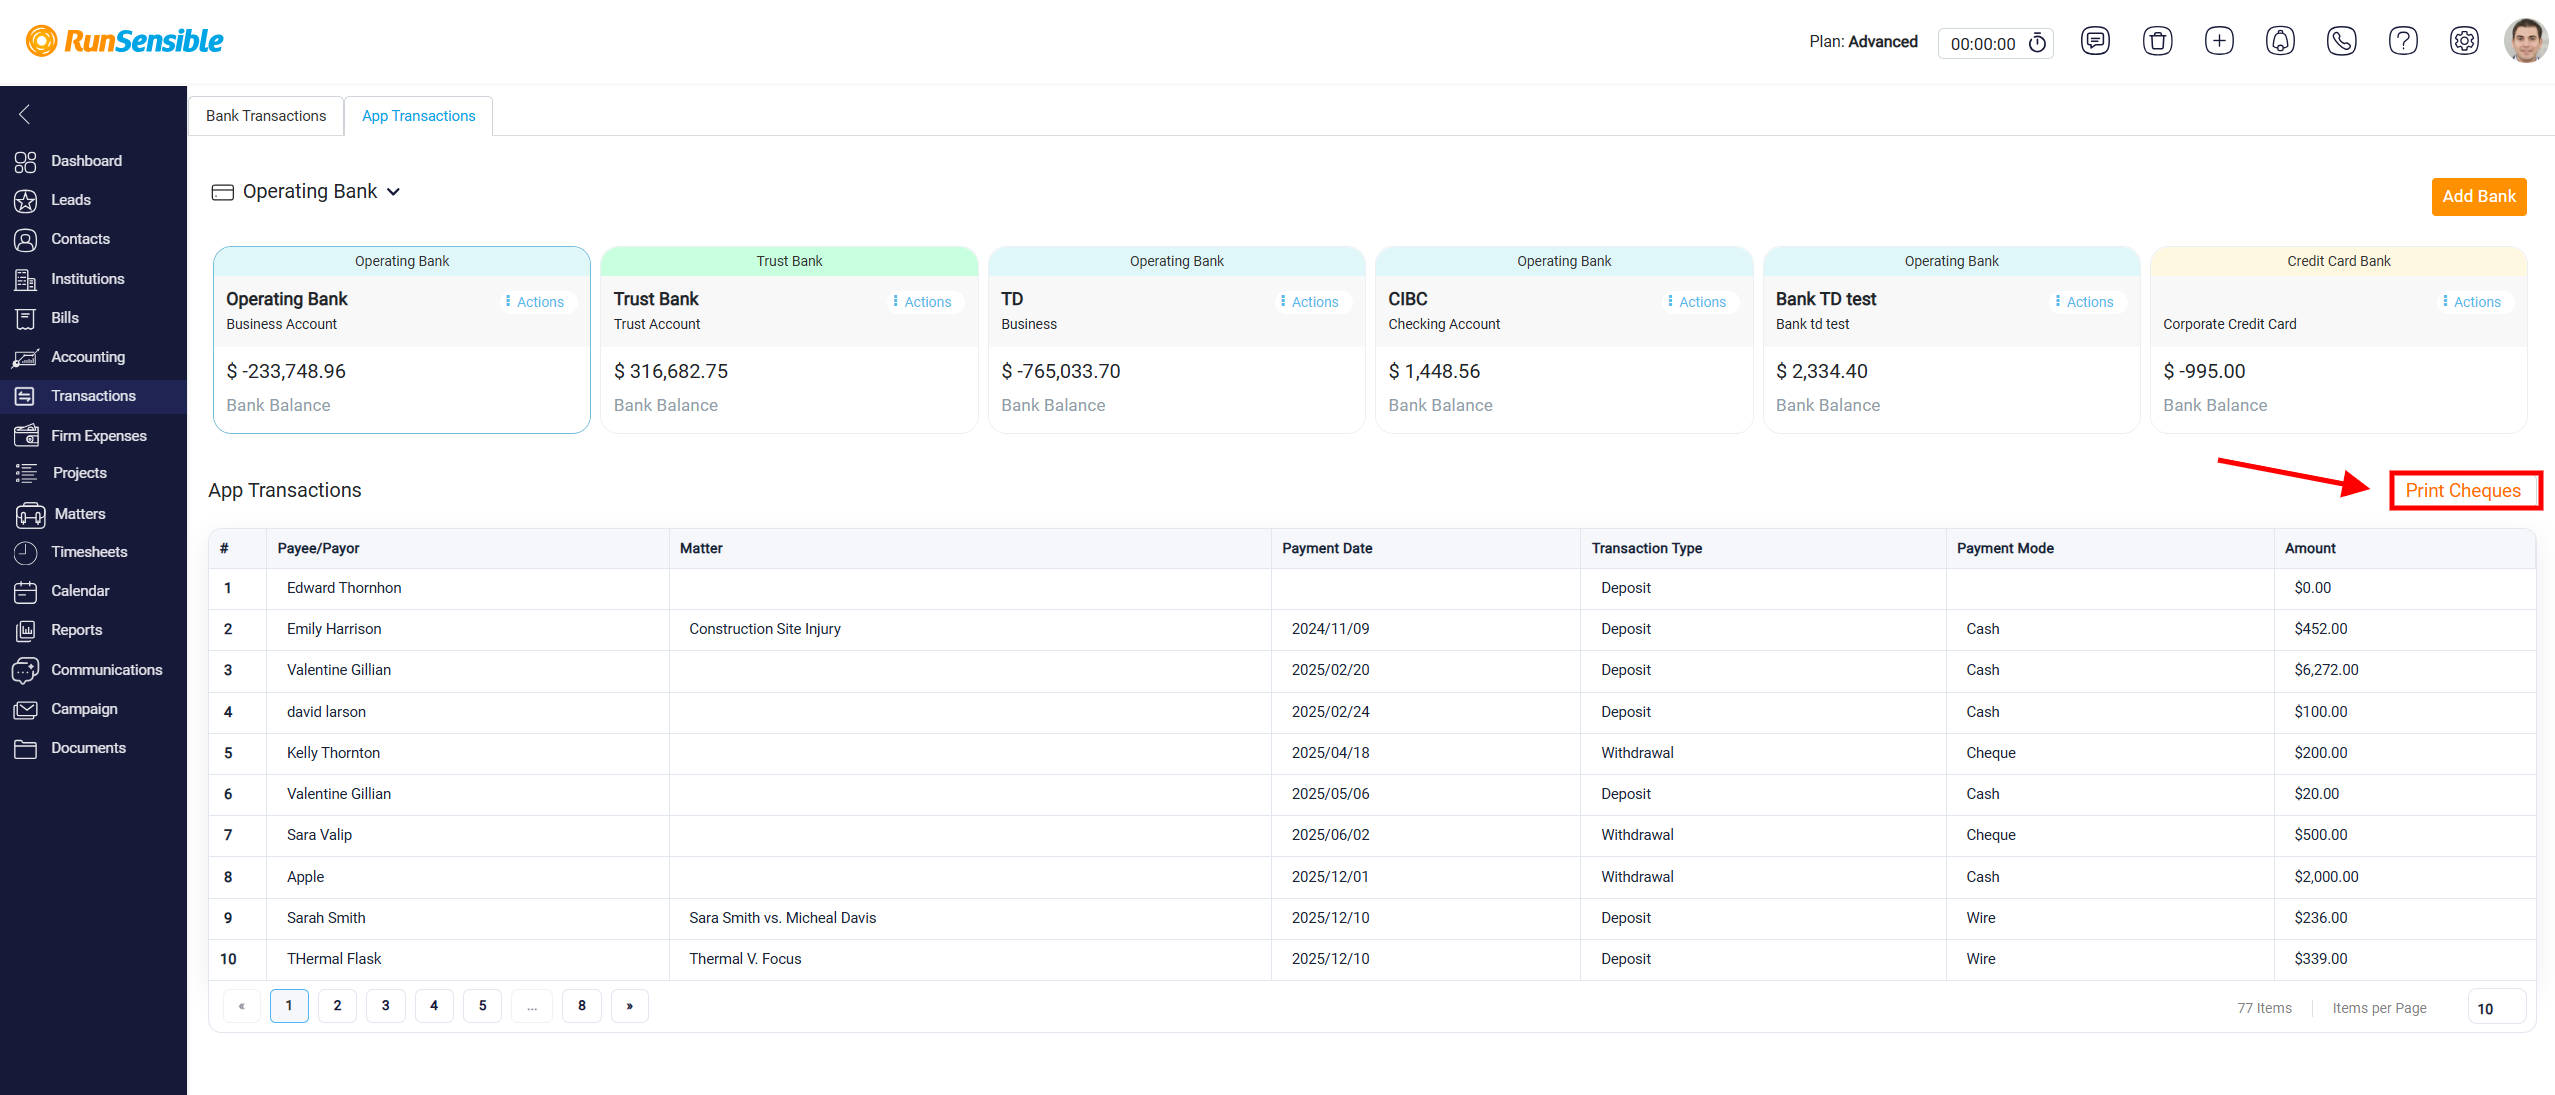This screenshot has width=2555, height=1095.
Task: Change the Items per Page value field
Action: click(2496, 1008)
